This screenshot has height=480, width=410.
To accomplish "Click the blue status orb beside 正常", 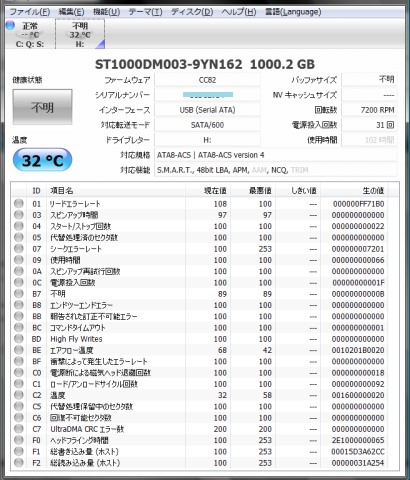I will [x=10, y=25].
